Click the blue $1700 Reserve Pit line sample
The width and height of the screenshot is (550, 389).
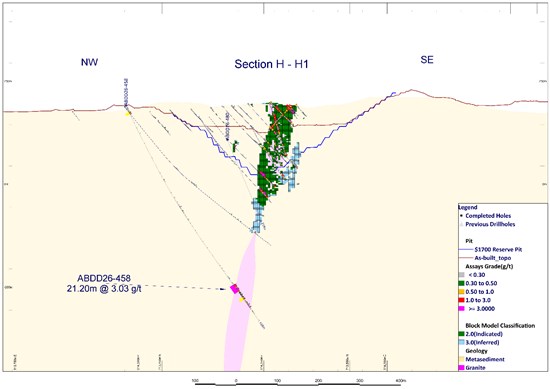[x=466, y=250]
